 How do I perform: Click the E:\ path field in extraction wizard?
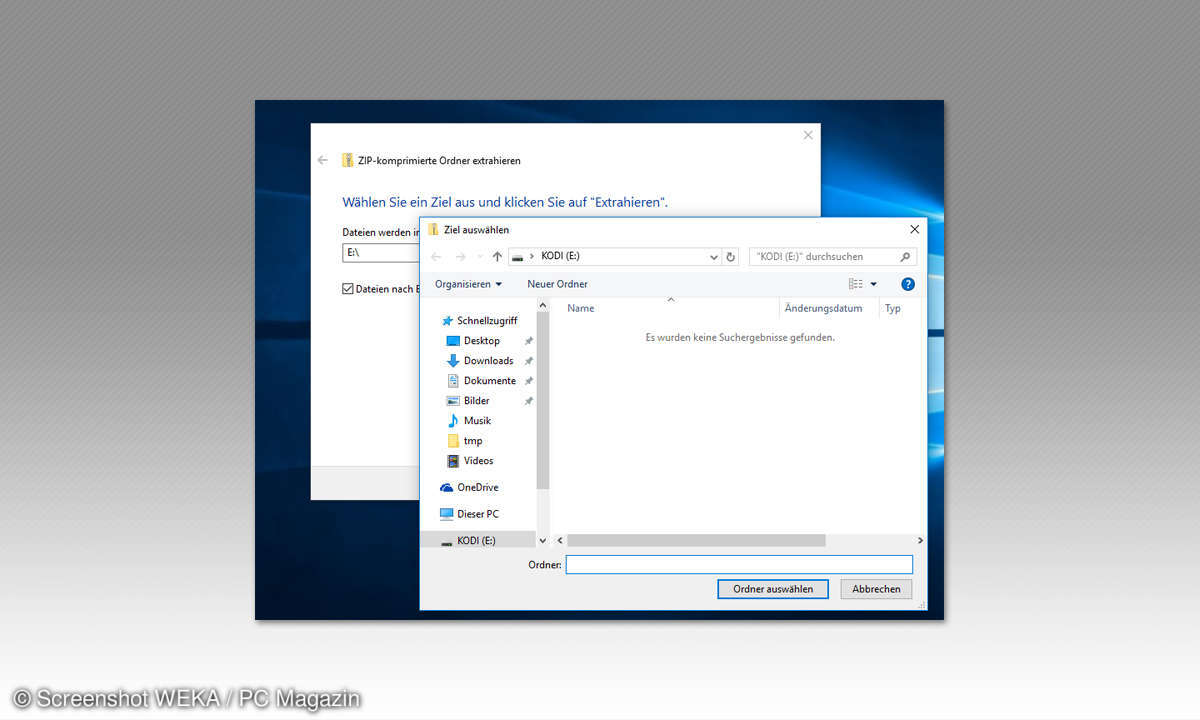pos(381,253)
